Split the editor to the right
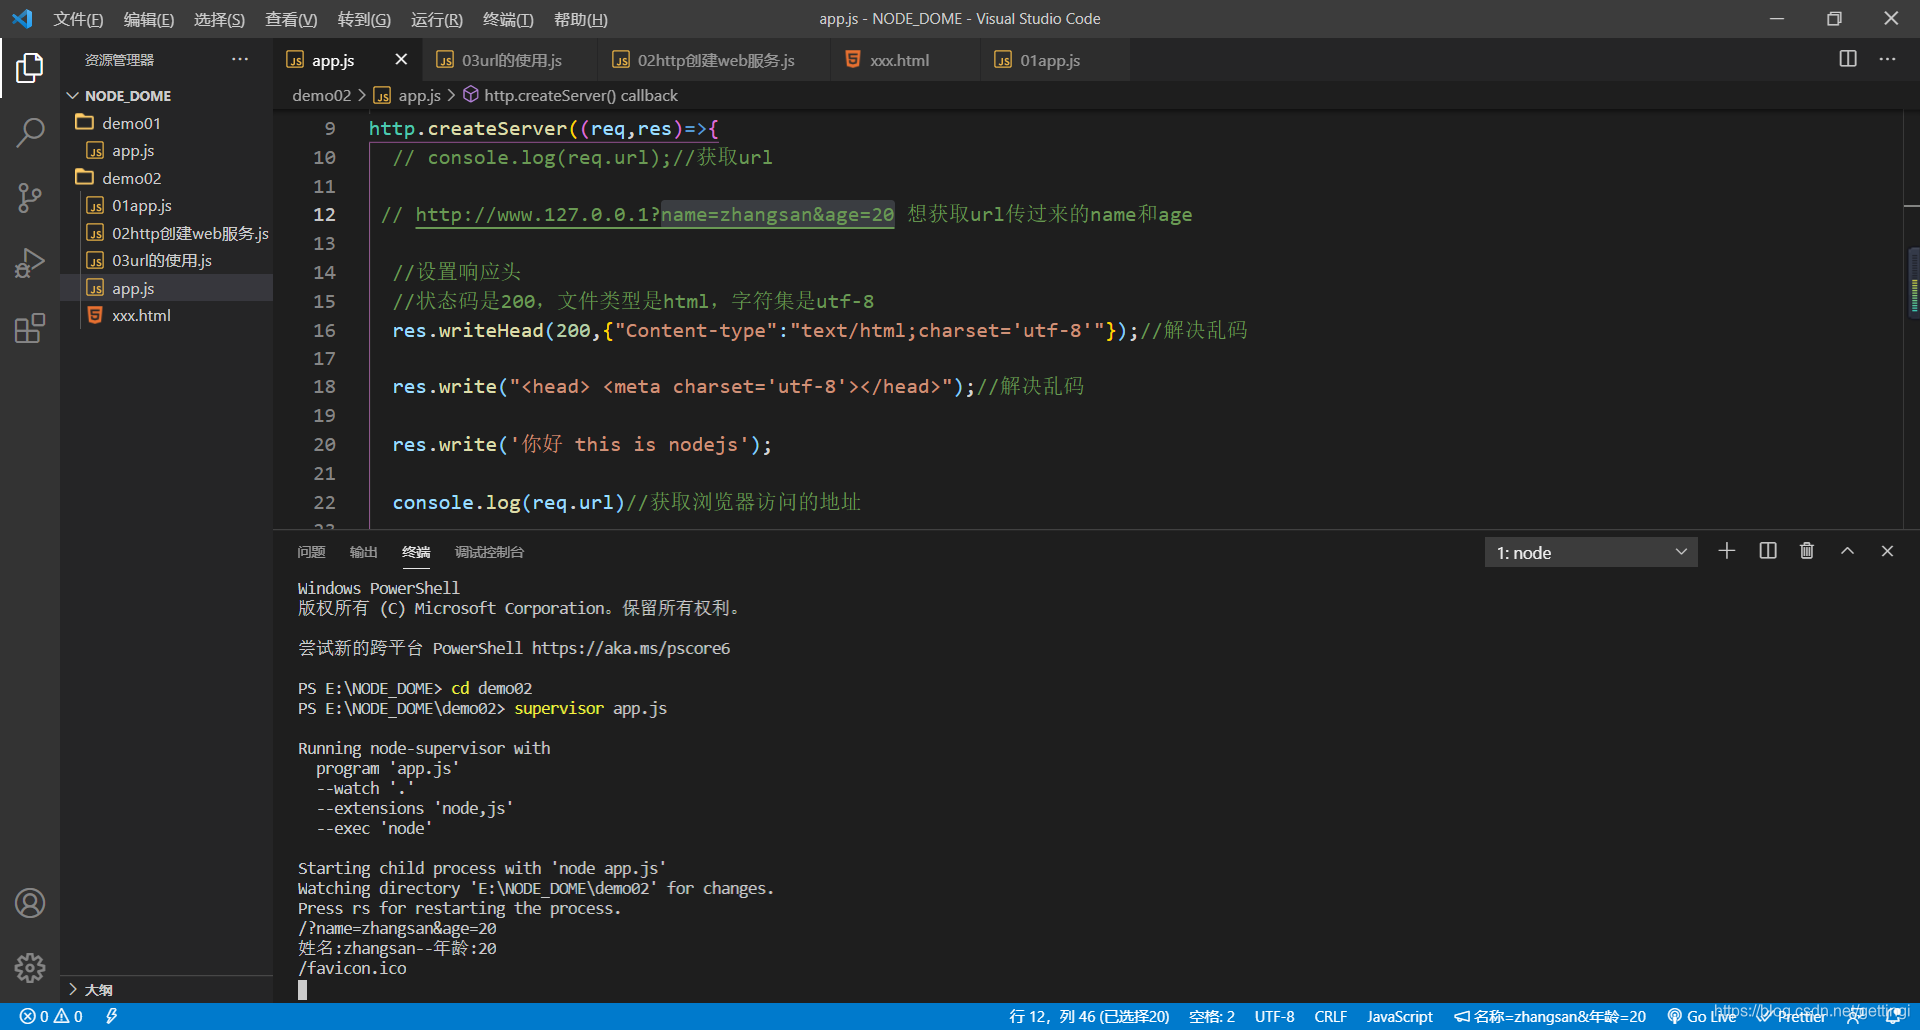 point(1848,59)
